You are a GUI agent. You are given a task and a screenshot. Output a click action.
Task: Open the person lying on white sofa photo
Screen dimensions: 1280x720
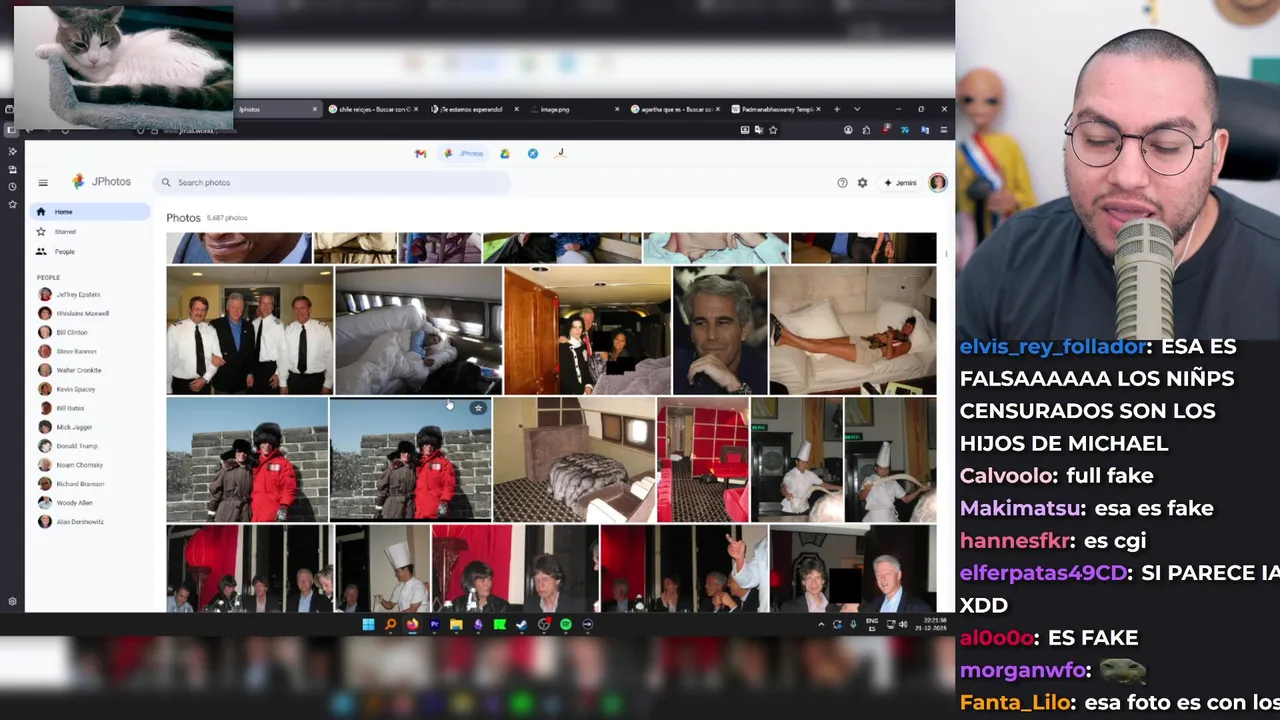853,330
